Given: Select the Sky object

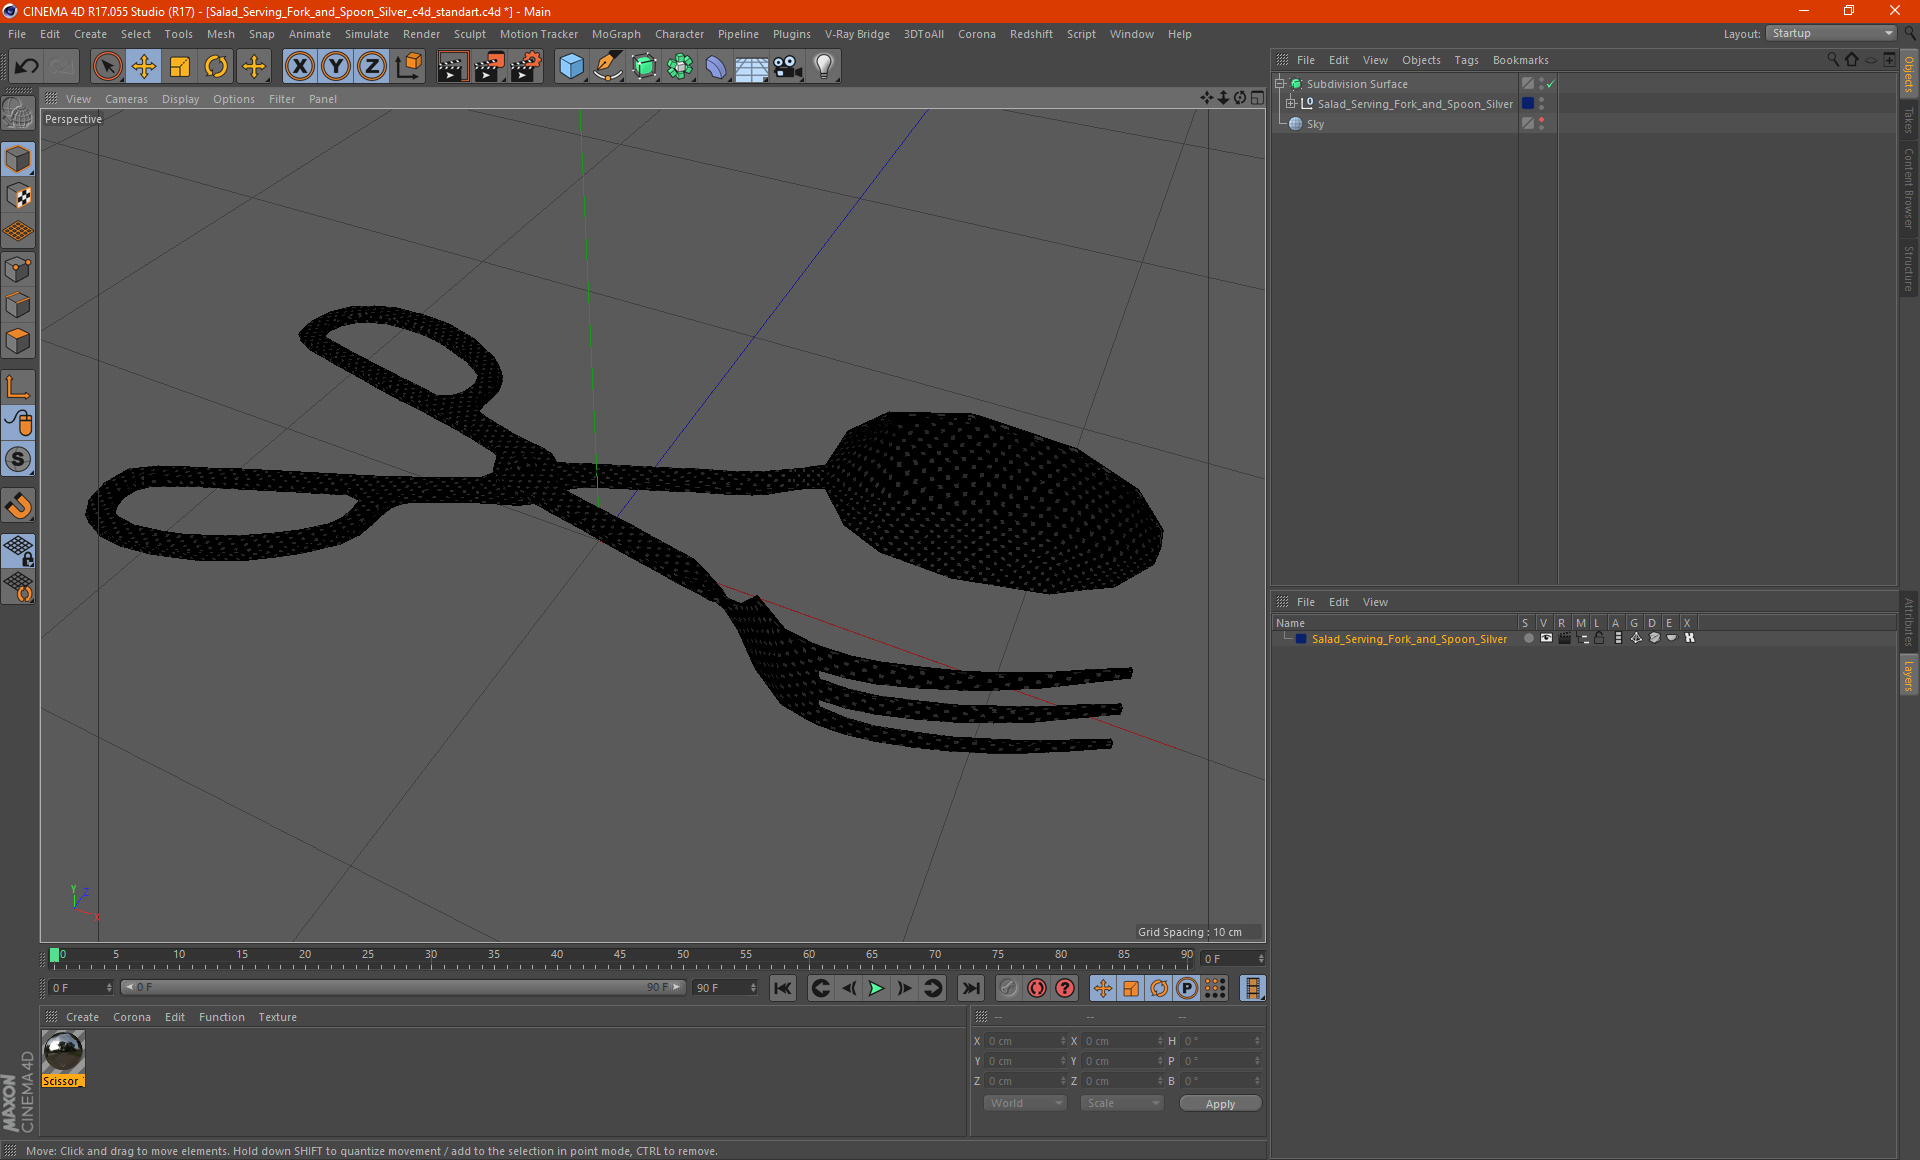Looking at the screenshot, I should tap(1315, 124).
